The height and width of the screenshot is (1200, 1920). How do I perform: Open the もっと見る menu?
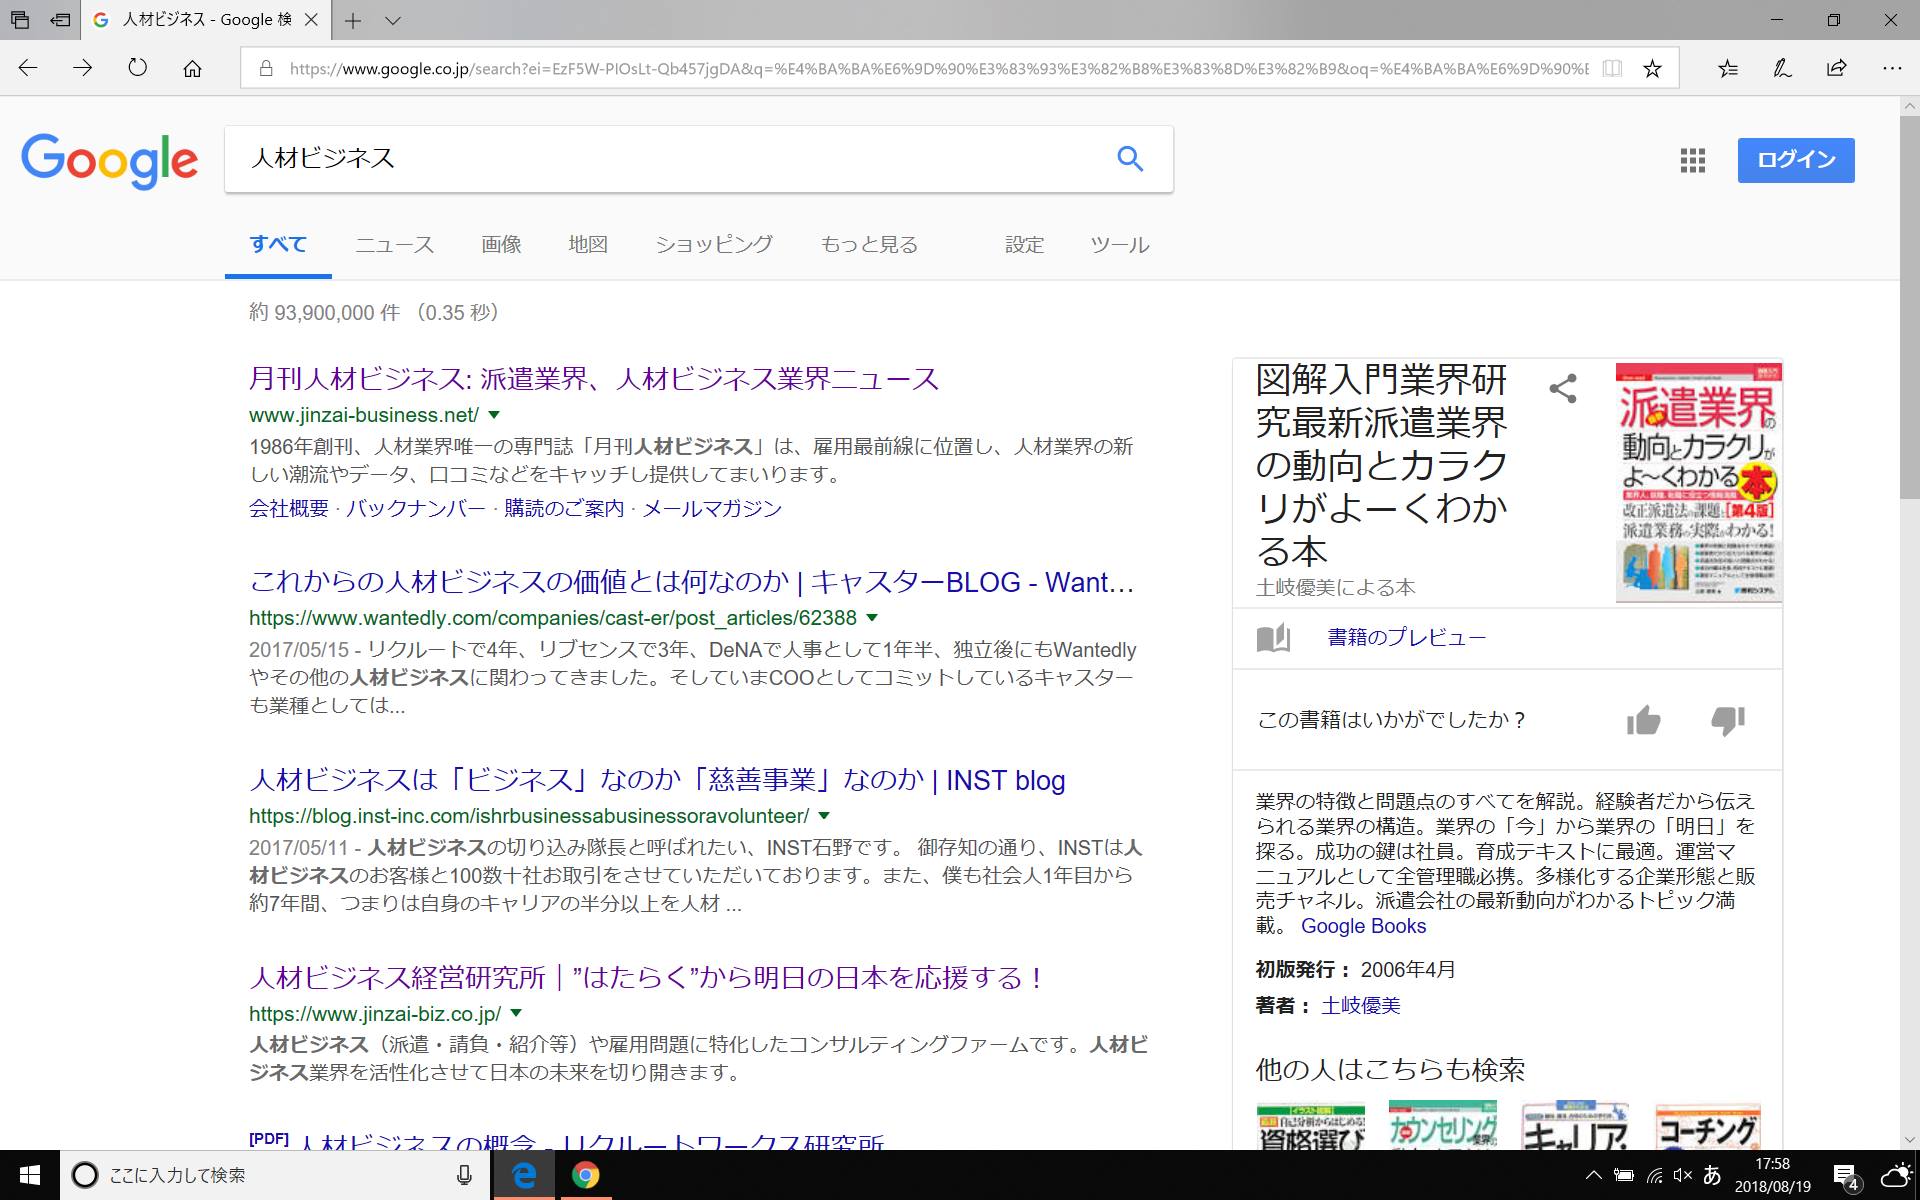click(869, 245)
